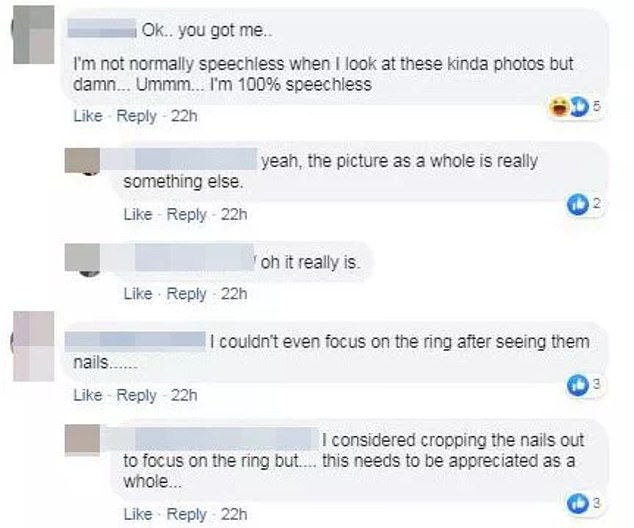
Task: Open avatar of 'couldn't even focus on the ring' commenter
Action: pyautogui.click(x=34, y=346)
